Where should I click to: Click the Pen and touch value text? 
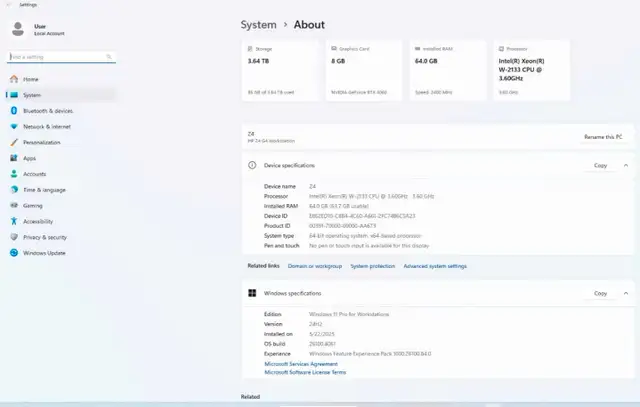369,246
